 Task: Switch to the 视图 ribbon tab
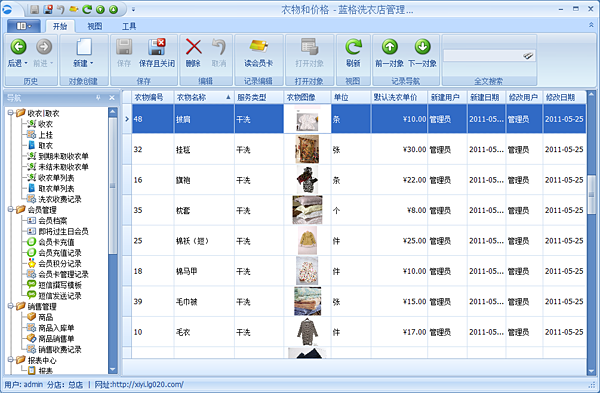[x=95, y=26]
